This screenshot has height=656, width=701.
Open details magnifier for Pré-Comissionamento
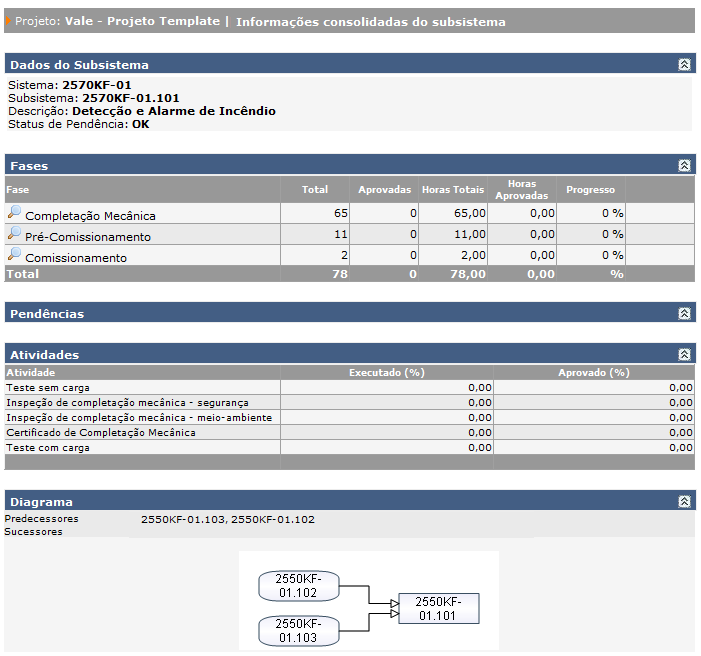(x=14, y=233)
